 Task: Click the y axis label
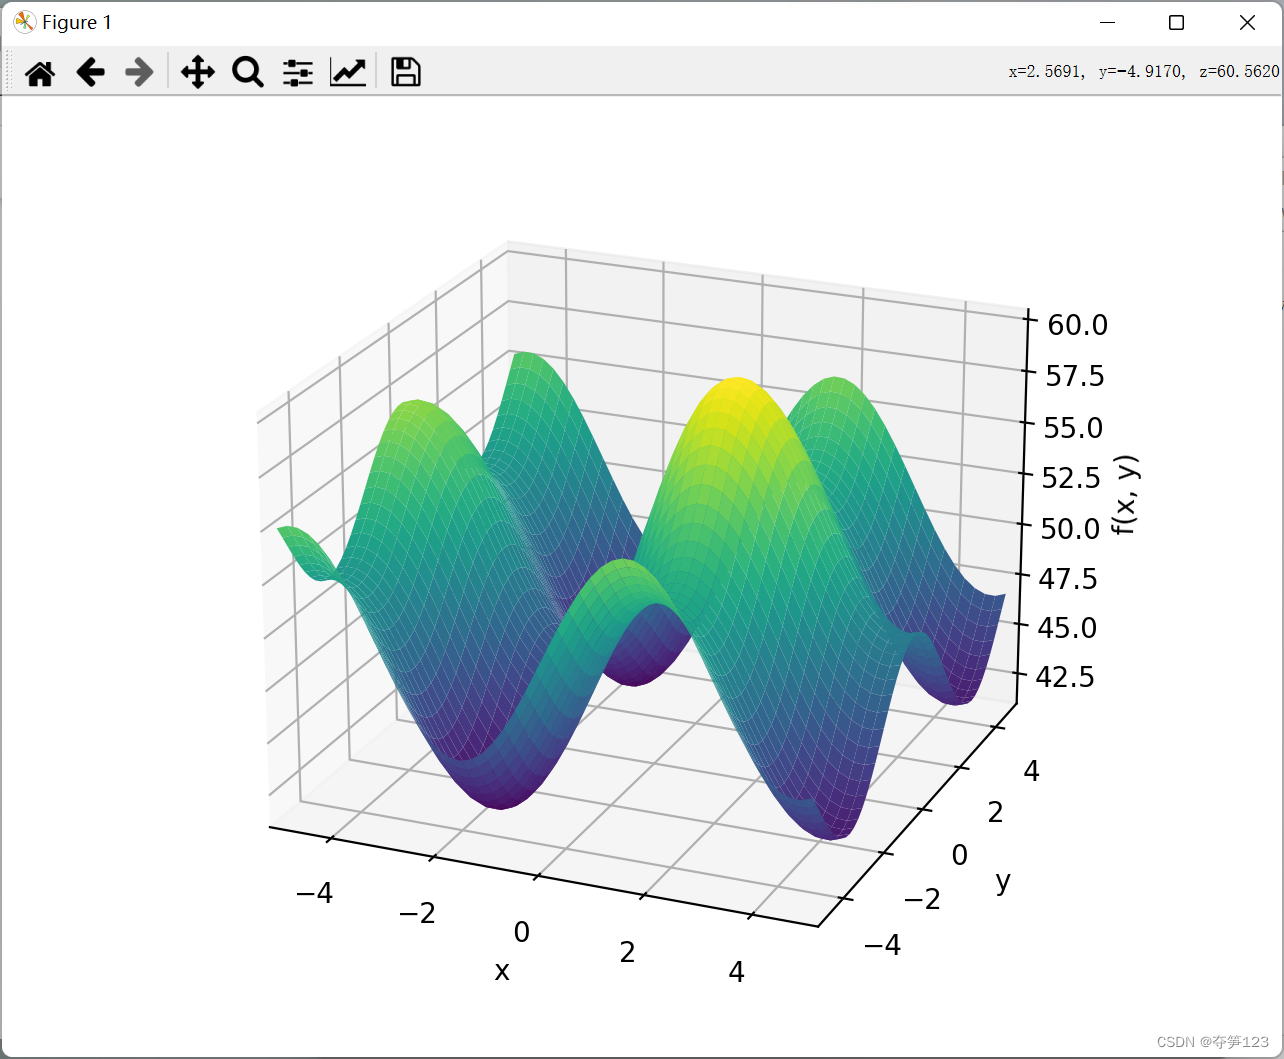(1003, 881)
